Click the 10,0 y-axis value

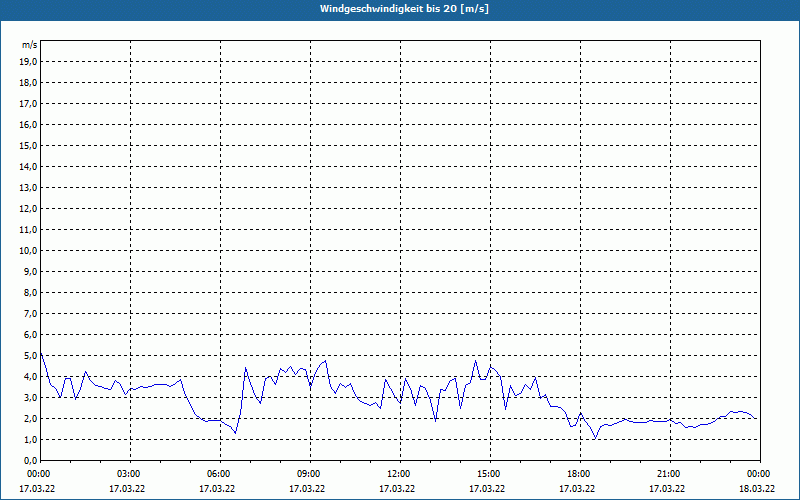(x=29, y=250)
